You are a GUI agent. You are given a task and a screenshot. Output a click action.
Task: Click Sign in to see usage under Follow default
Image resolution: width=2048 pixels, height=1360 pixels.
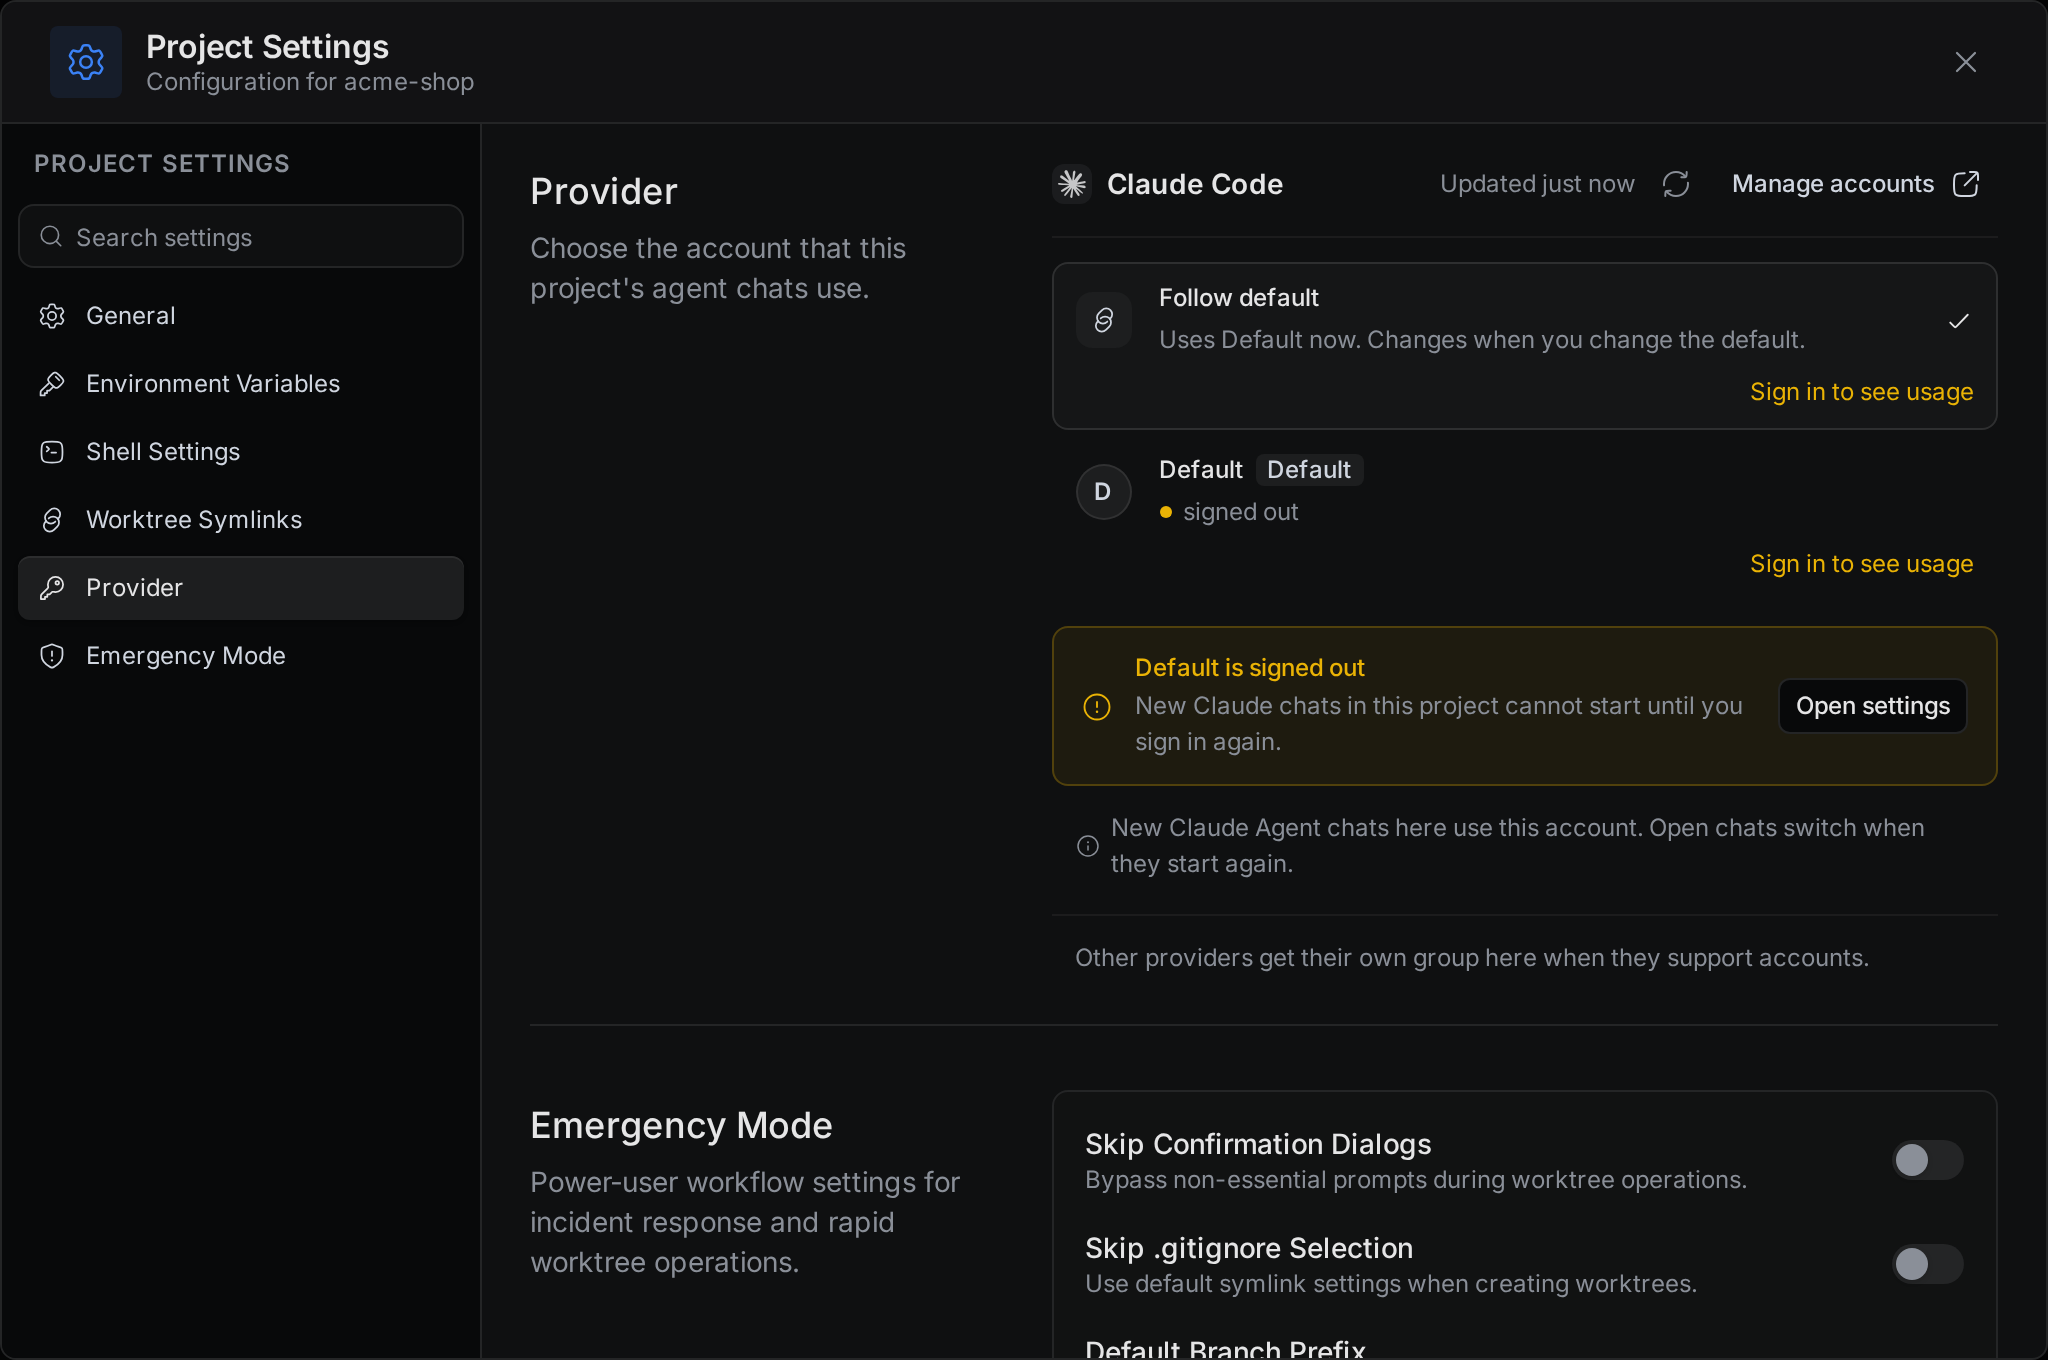1861,392
